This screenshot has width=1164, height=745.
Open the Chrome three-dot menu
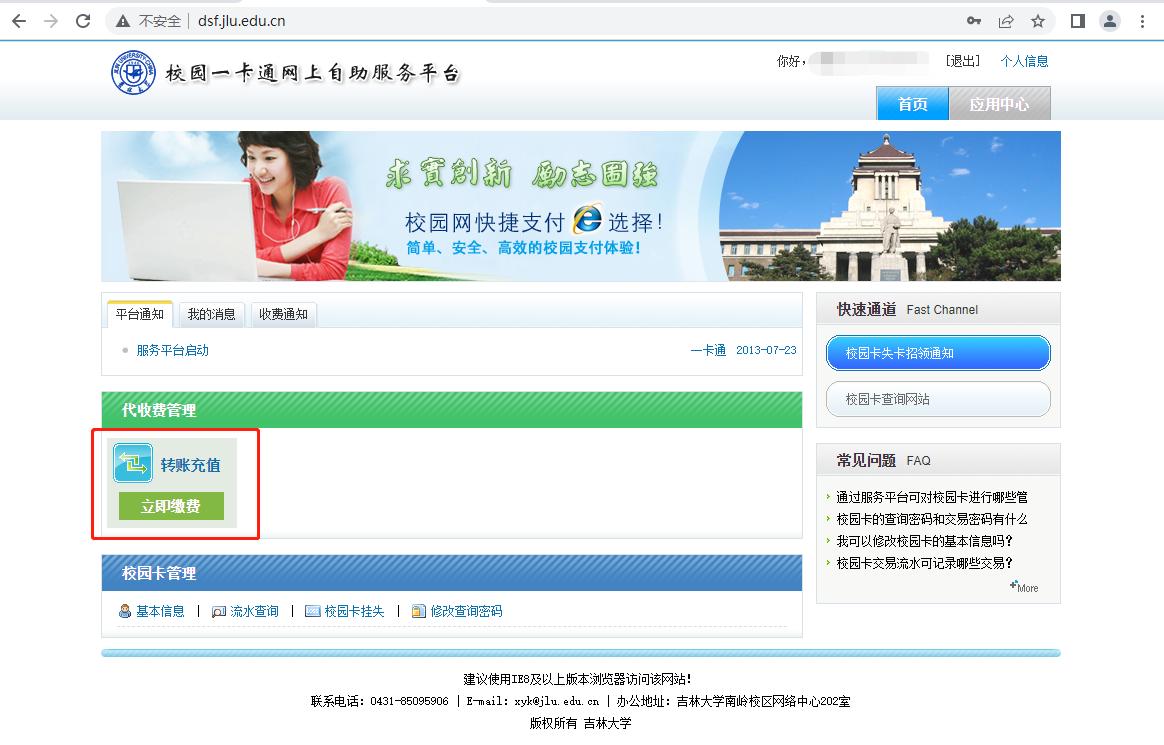(x=1143, y=21)
